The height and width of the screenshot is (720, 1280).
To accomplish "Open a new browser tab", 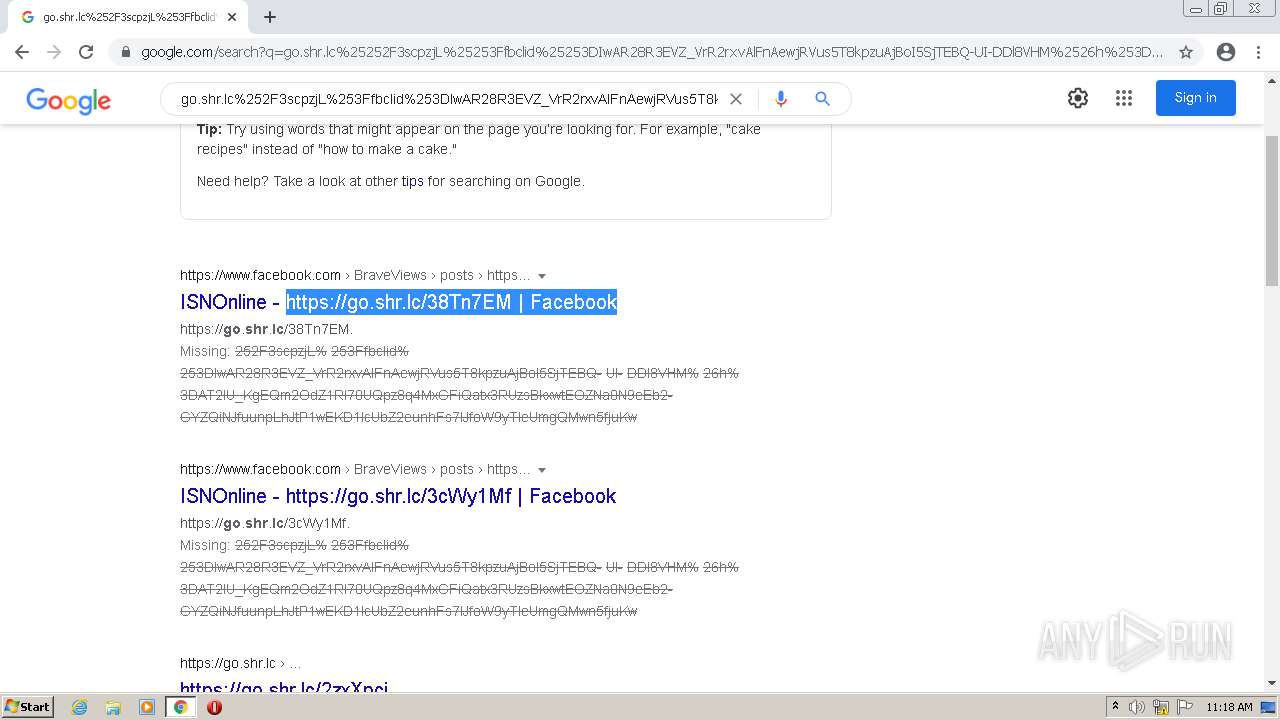I will (x=270, y=17).
